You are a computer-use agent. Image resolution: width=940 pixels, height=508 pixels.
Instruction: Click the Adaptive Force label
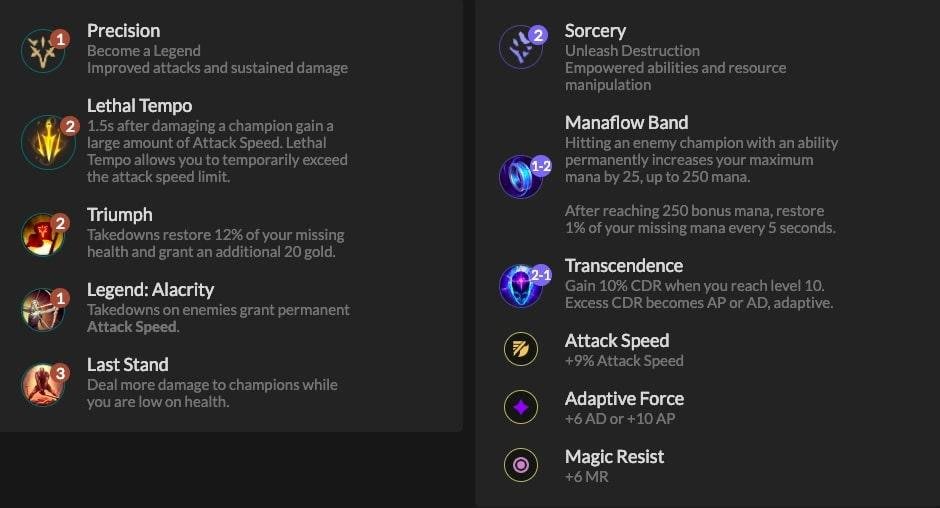pyautogui.click(x=624, y=399)
